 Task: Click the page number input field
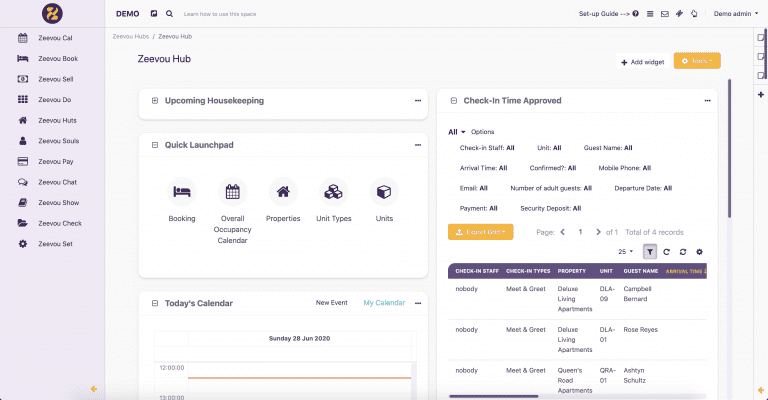coord(580,232)
